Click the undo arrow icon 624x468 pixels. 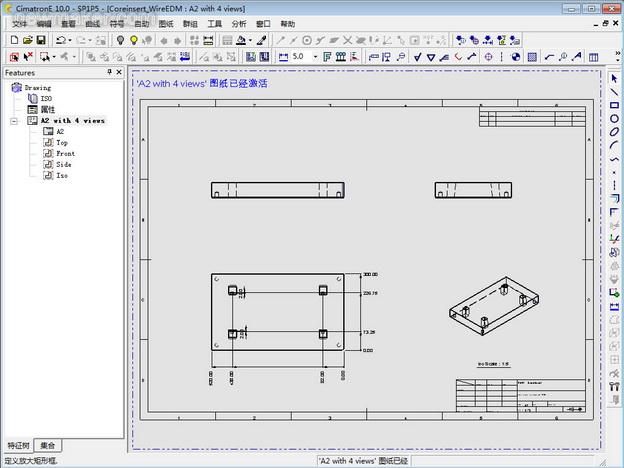point(60,40)
